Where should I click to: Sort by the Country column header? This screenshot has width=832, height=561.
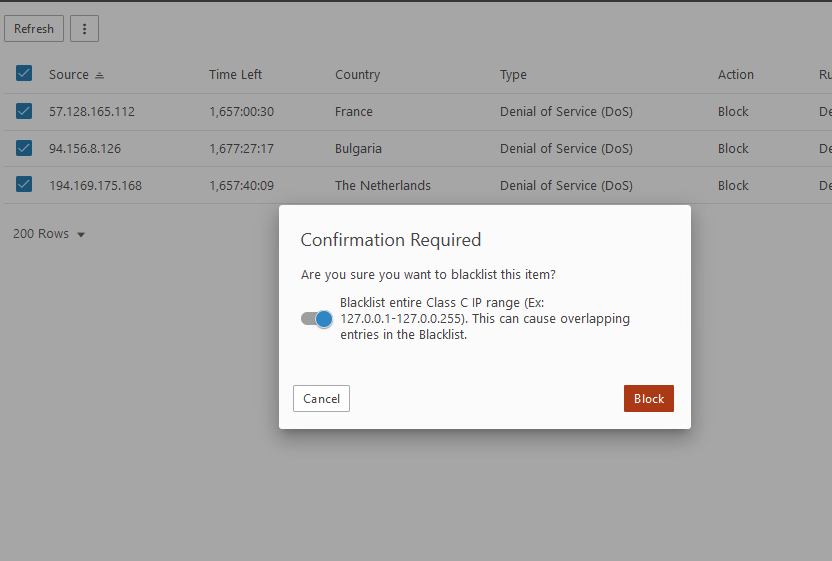tap(357, 75)
